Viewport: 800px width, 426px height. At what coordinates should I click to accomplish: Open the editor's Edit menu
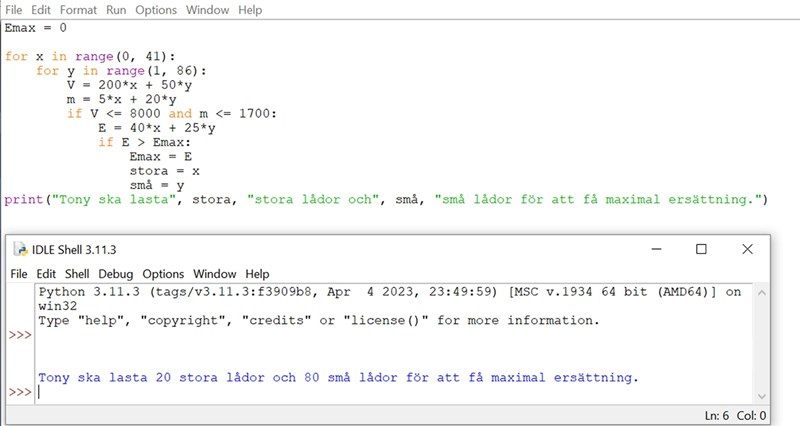(x=41, y=10)
